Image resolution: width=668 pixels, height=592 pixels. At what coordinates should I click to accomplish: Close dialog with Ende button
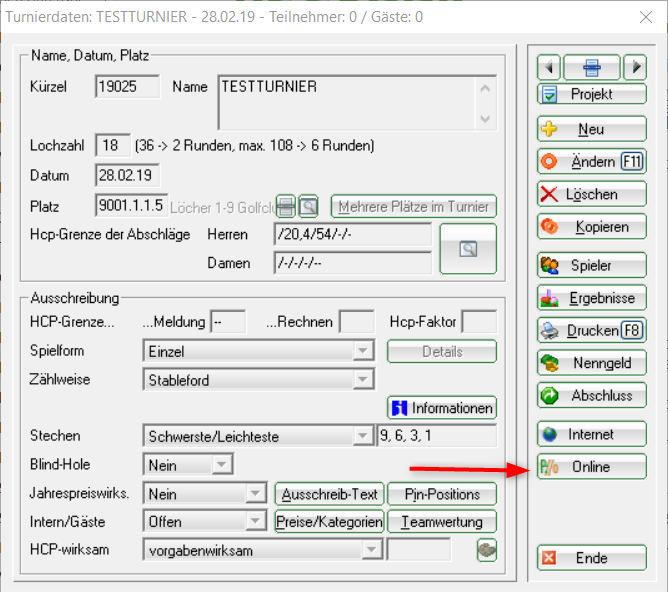tap(592, 558)
